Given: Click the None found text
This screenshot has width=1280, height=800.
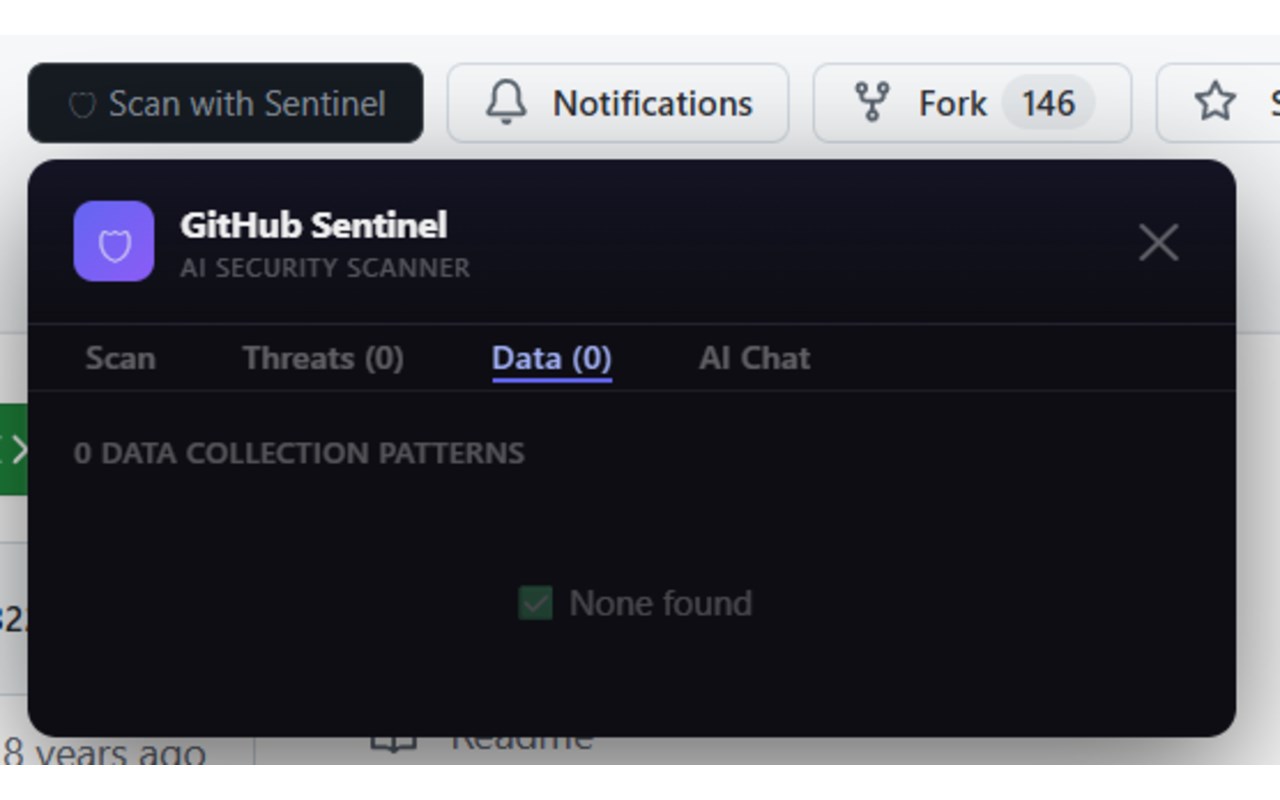Looking at the screenshot, I should (660, 603).
